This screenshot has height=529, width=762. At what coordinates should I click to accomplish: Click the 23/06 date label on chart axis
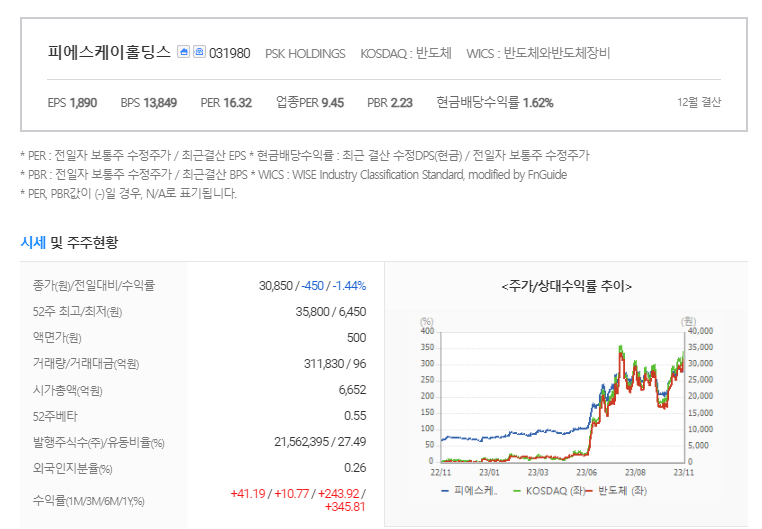click(587, 472)
